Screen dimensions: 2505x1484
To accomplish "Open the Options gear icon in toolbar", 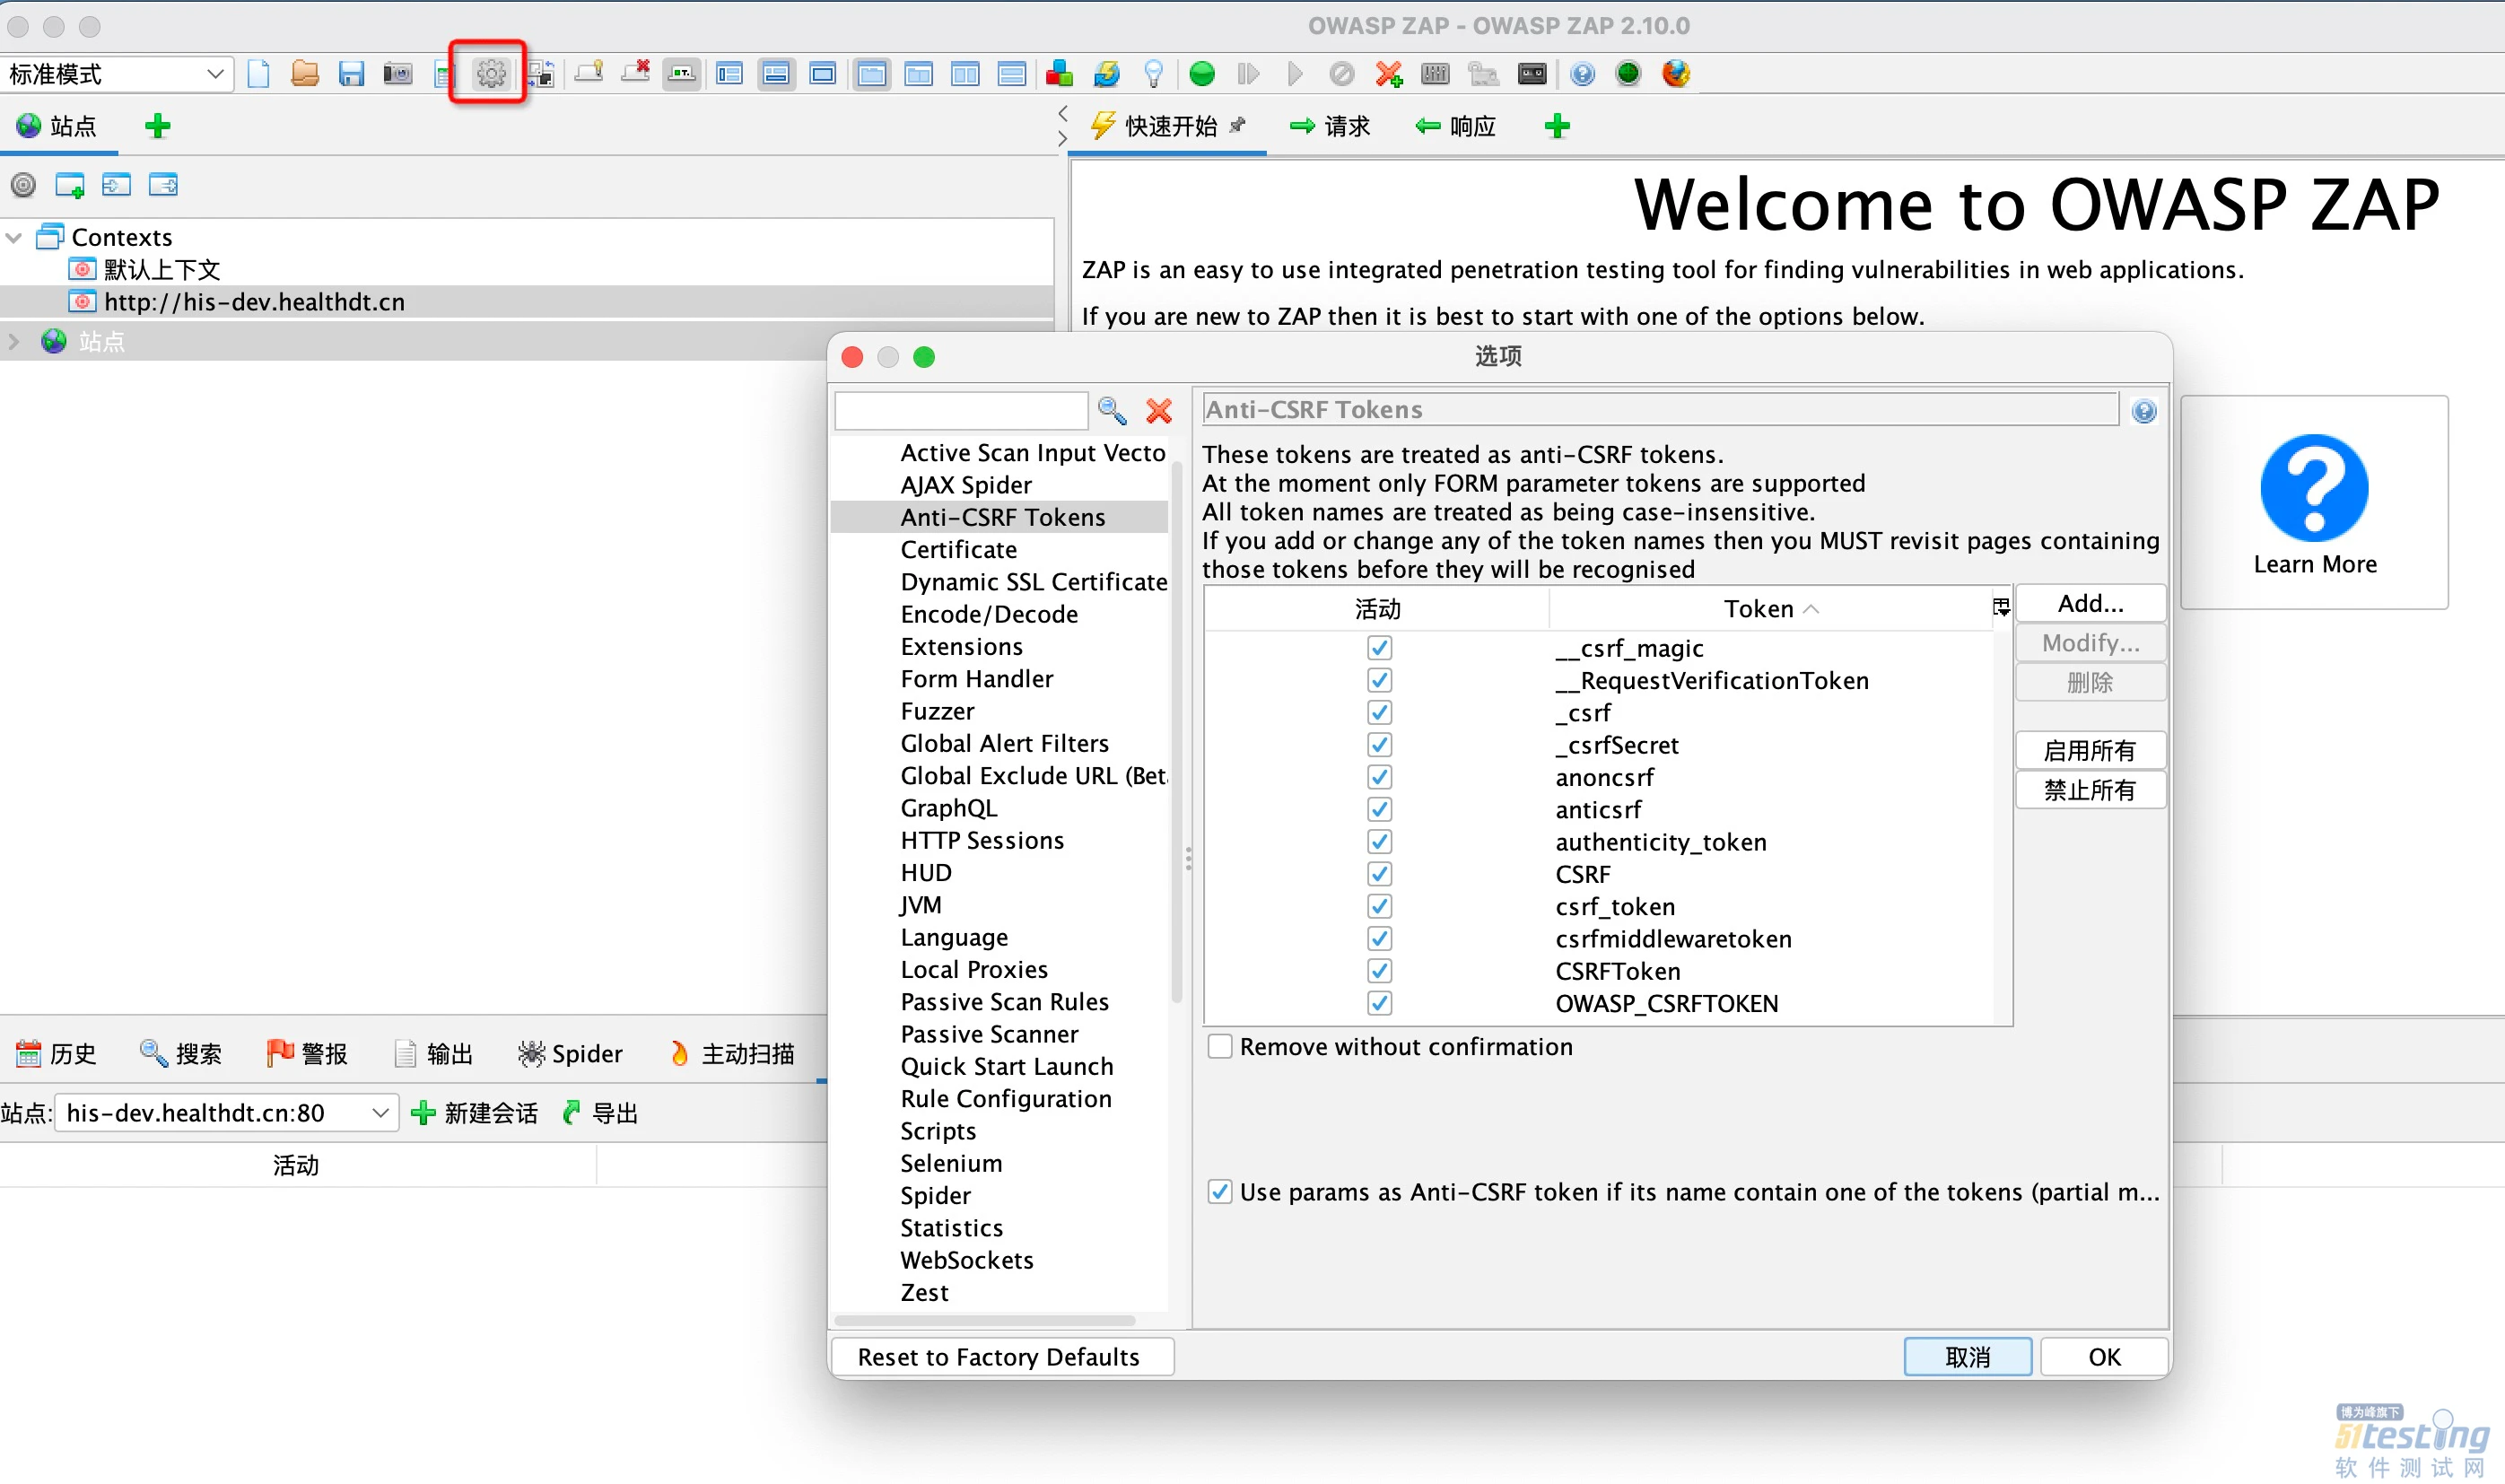I will 490,73.
